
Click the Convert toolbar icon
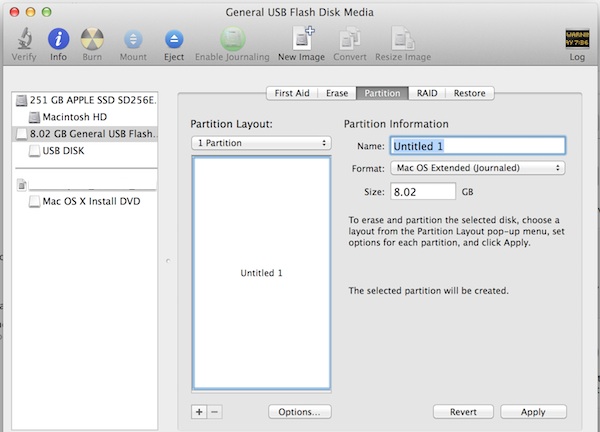pos(349,38)
